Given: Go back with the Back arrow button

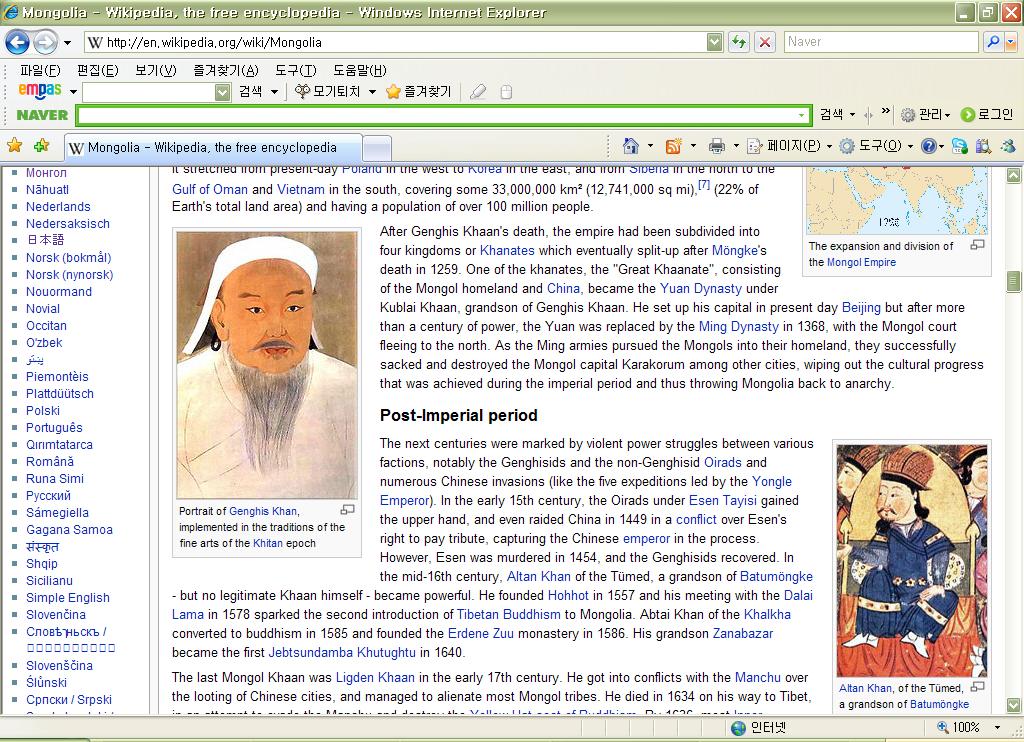Looking at the screenshot, I should coord(17,42).
